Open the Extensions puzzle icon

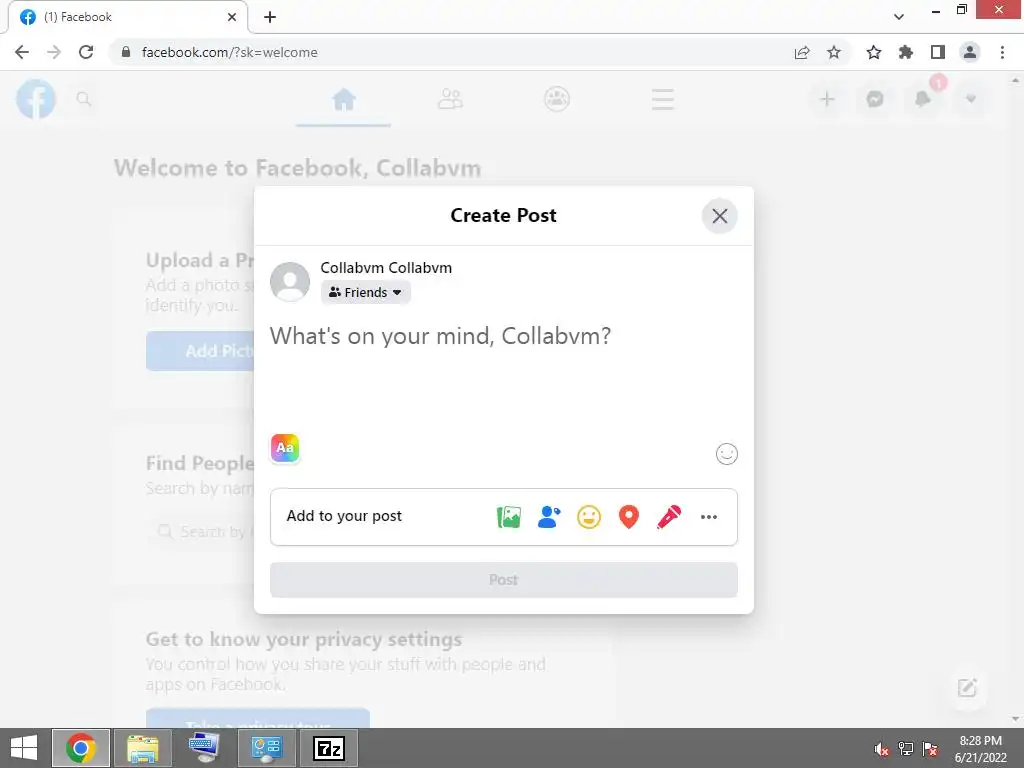click(906, 52)
